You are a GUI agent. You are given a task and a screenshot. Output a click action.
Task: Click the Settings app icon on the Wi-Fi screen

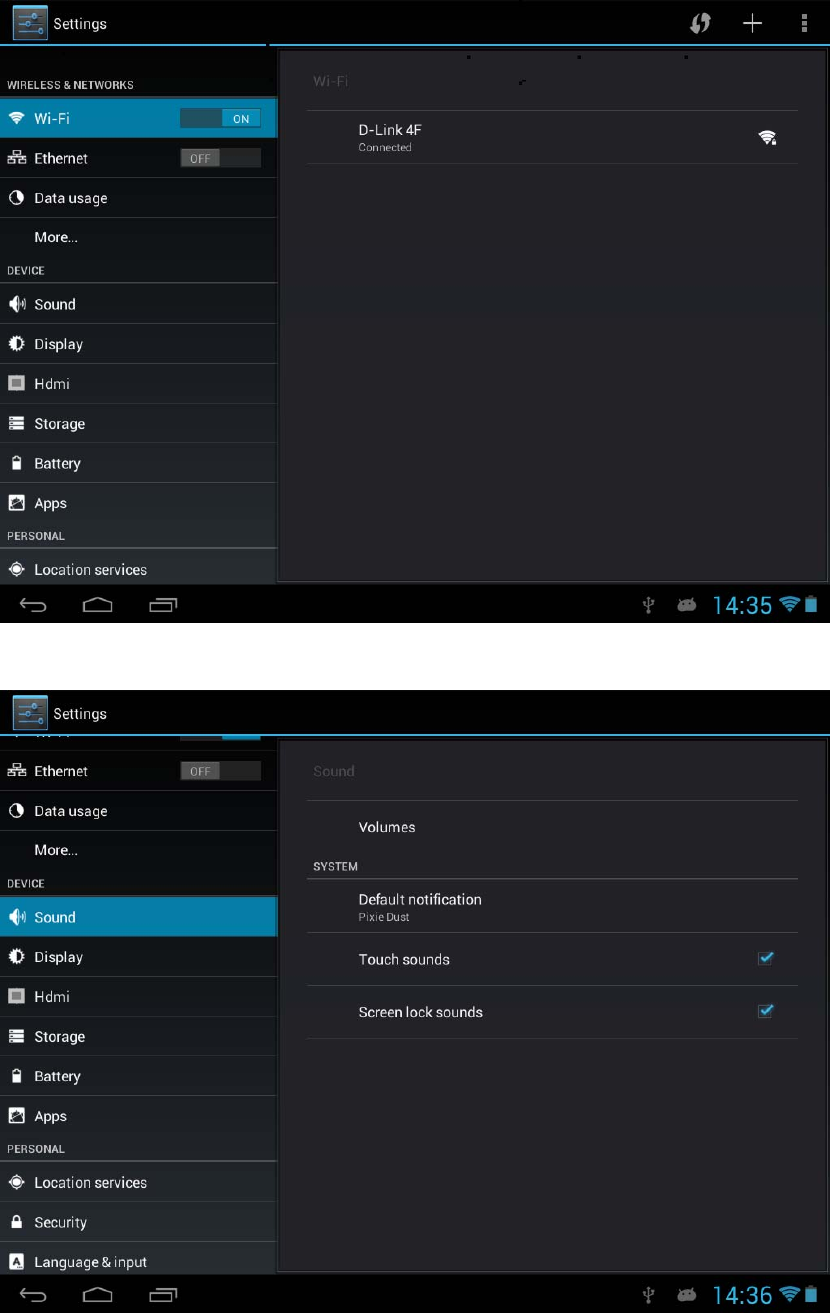pos(30,23)
